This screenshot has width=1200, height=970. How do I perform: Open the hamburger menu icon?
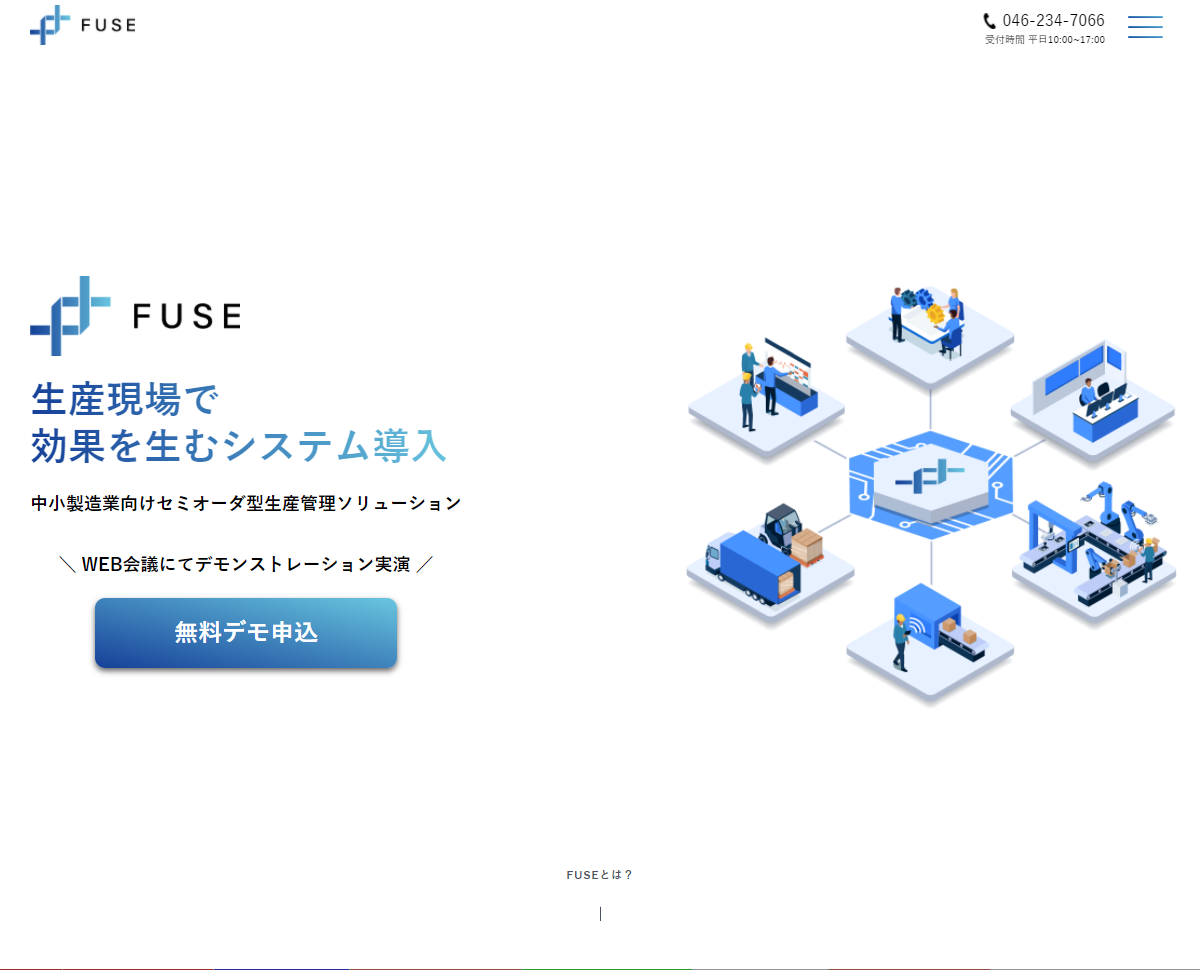pyautogui.click(x=1145, y=27)
